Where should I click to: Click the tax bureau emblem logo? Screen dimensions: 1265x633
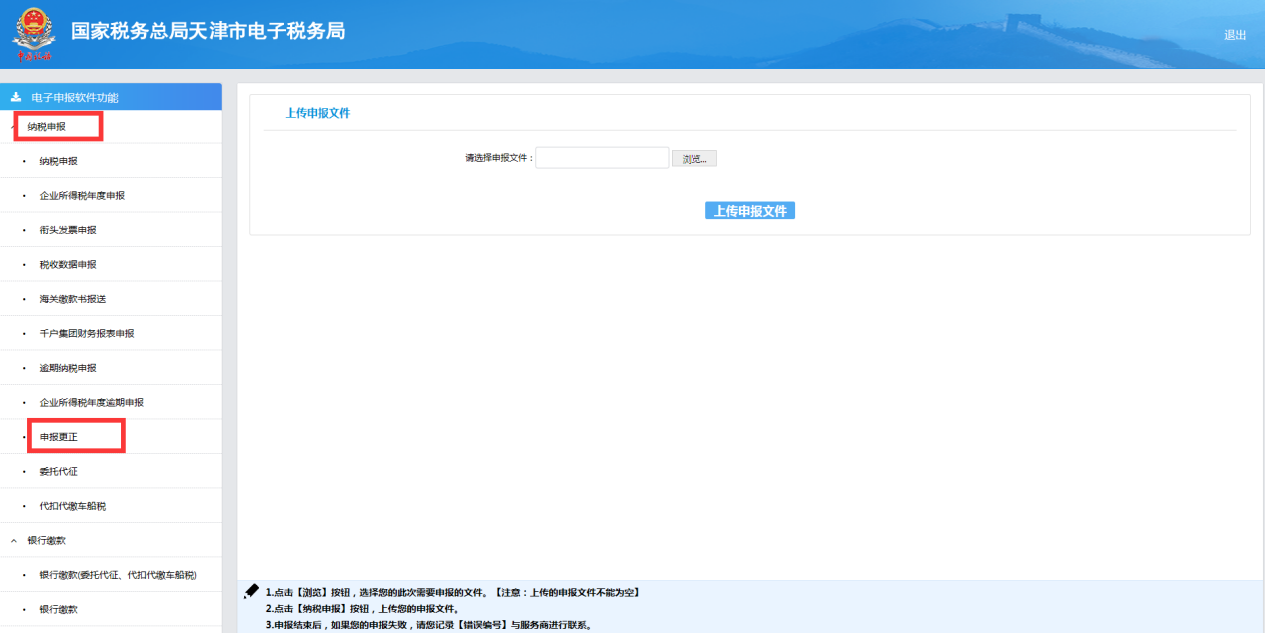point(34,34)
